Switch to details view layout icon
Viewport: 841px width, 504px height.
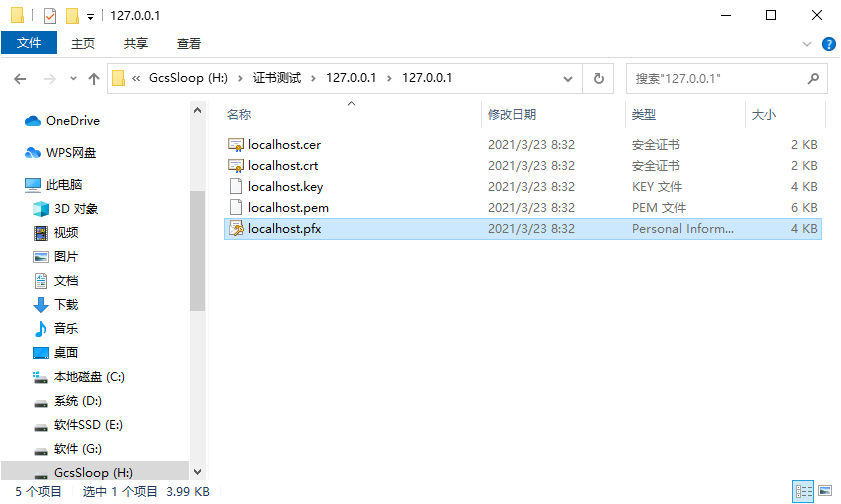(803, 491)
